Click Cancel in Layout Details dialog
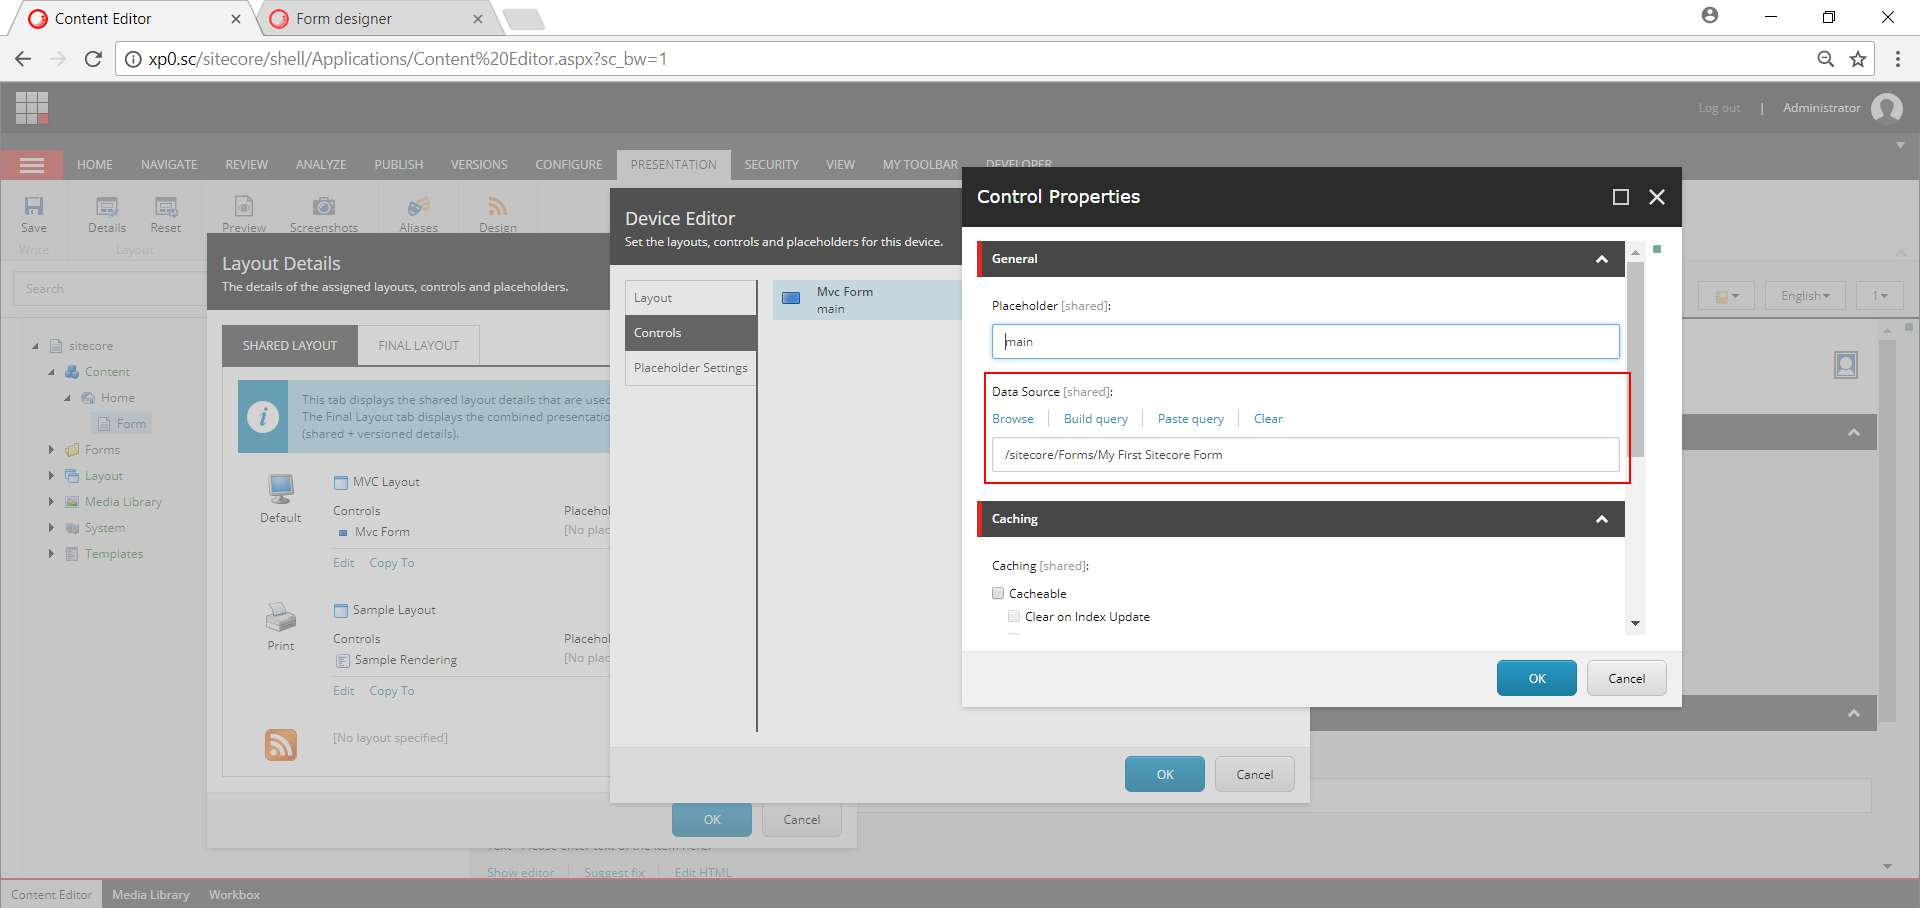 [802, 820]
